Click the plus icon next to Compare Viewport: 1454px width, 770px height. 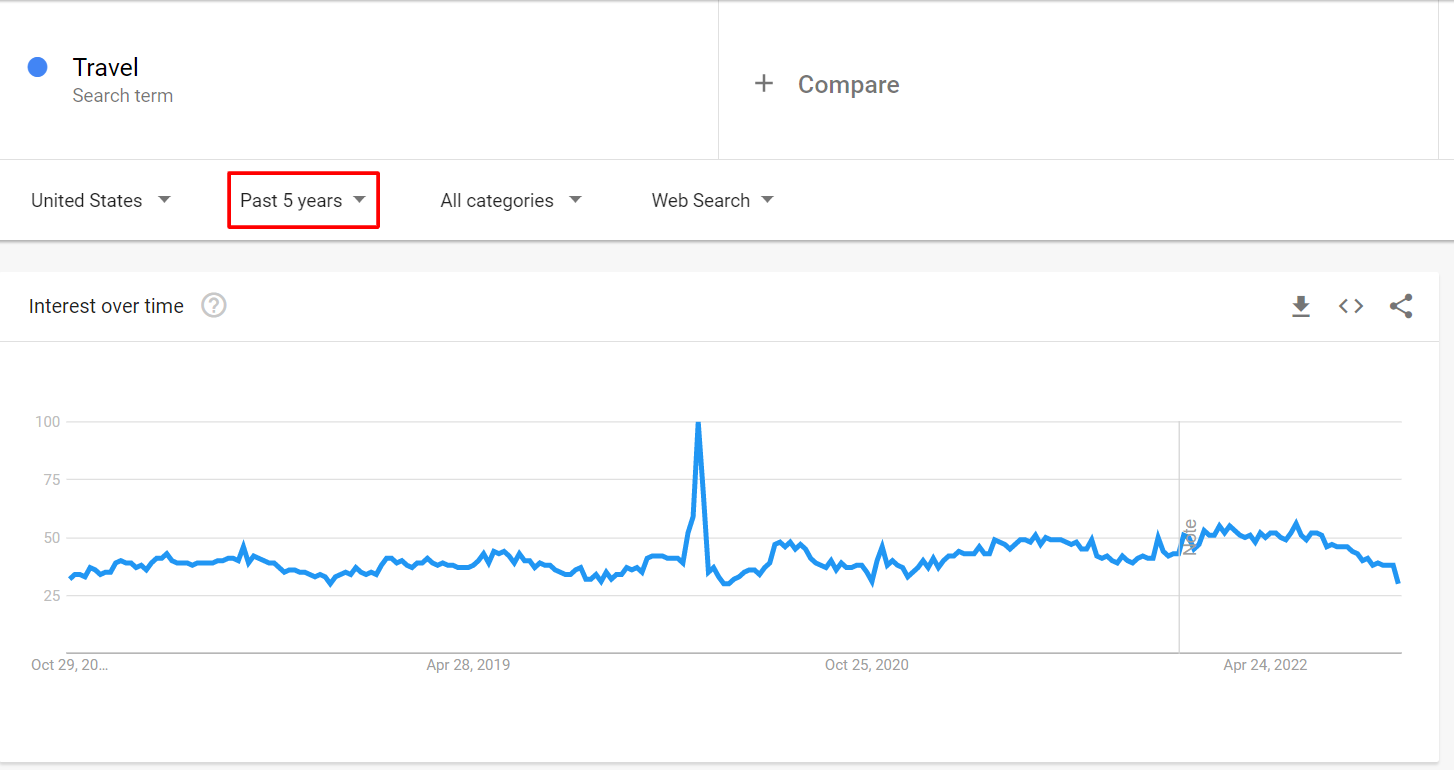[764, 84]
